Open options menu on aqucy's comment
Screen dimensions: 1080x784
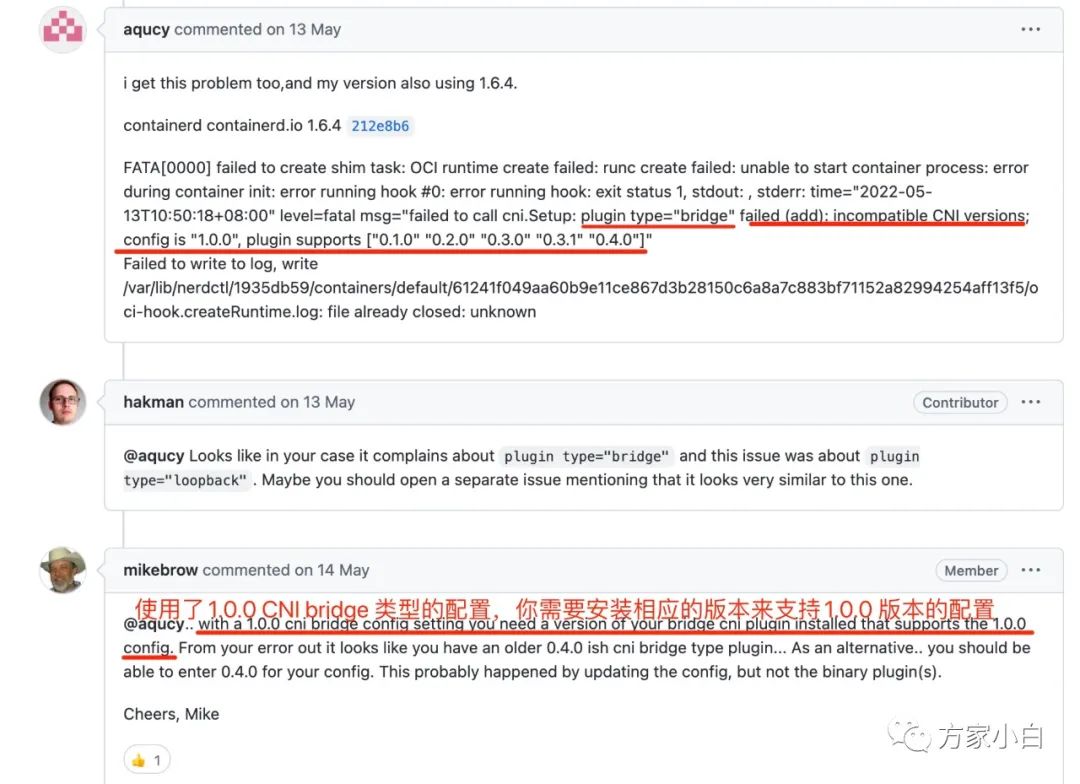pyautogui.click(x=1030, y=29)
